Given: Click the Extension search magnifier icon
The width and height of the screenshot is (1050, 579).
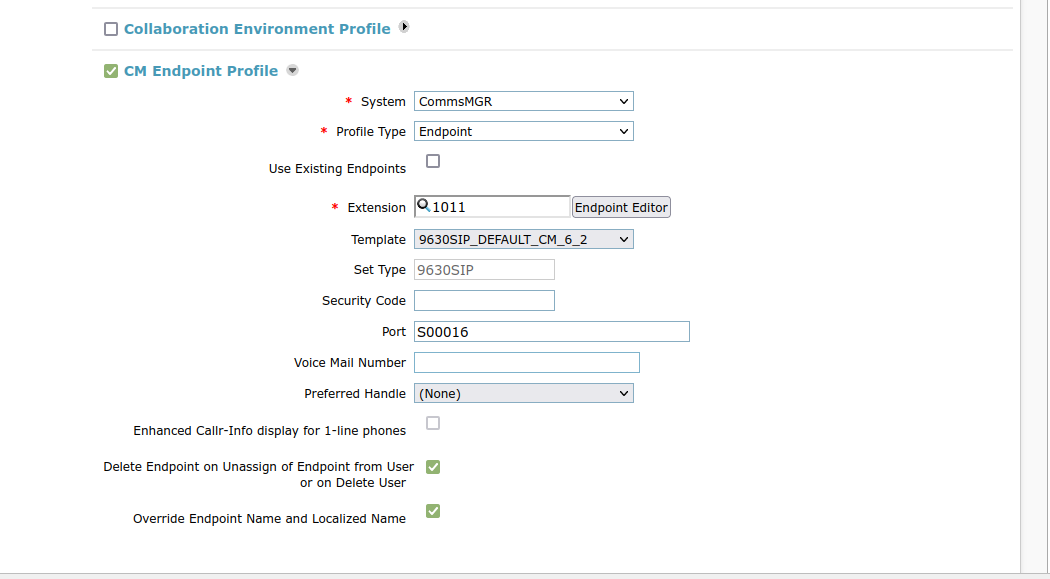Looking at the screenshot, I should (424, 206).
